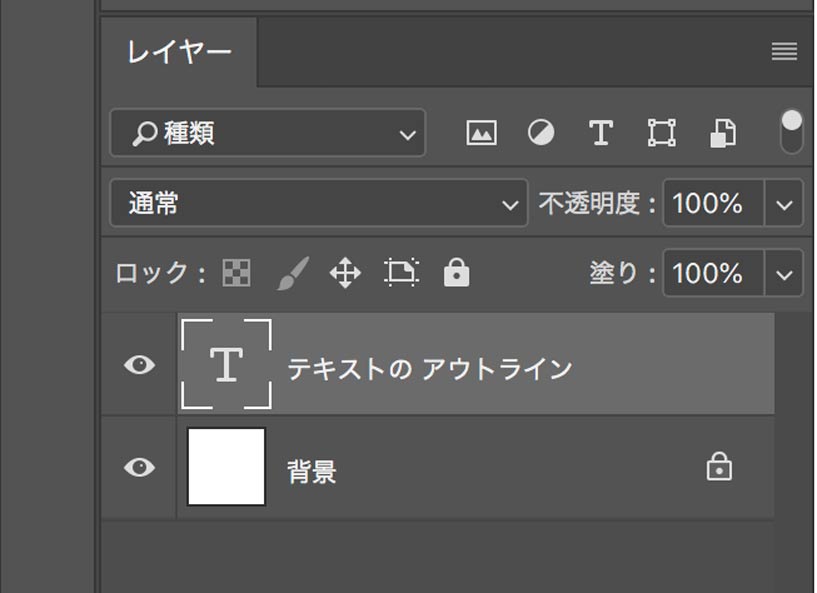Viewport: 817px width, 593px height.
Task: Click the 不透明度 100% value field
Action: point(713,203)
